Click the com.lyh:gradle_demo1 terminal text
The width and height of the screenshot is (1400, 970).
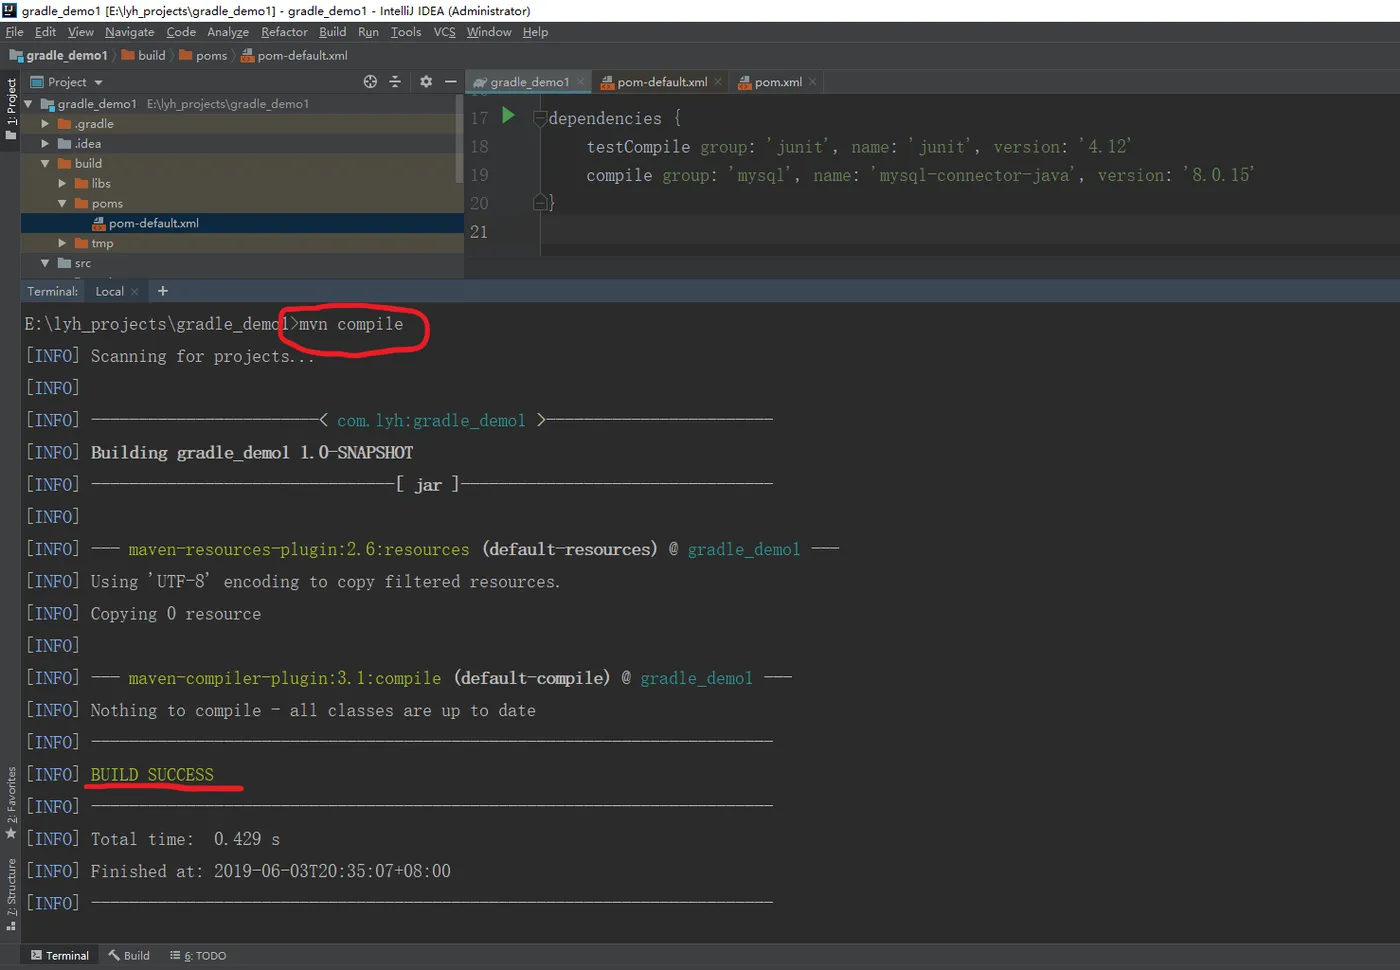point(431,421)
